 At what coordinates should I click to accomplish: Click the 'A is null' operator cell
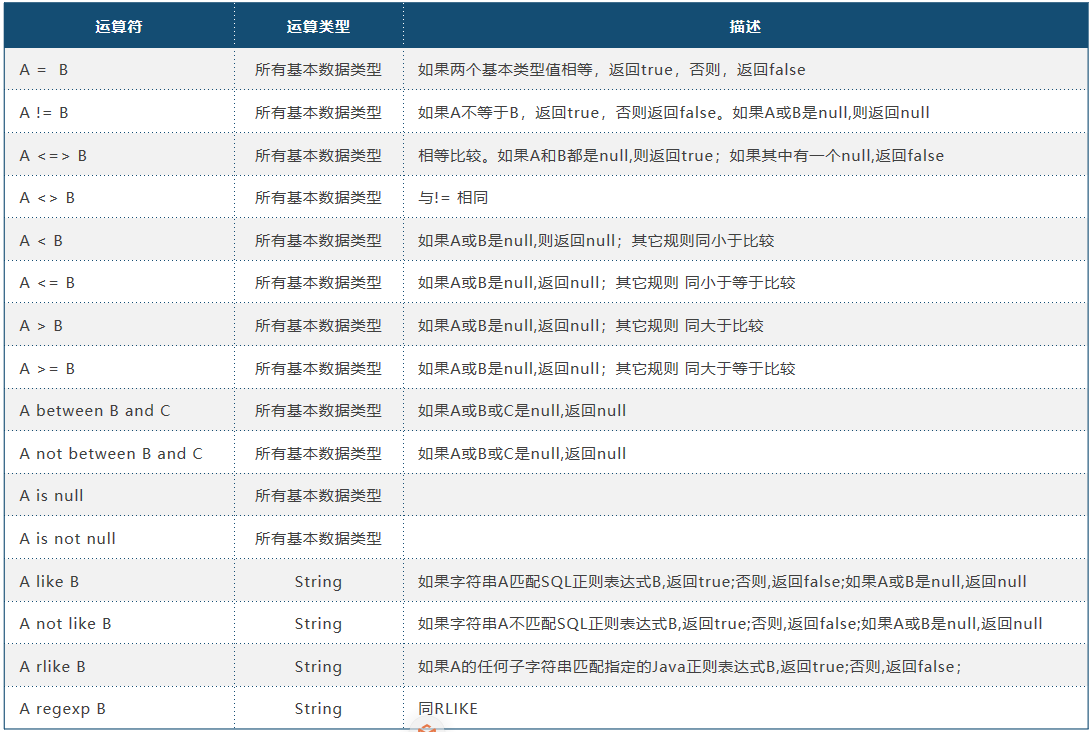tap(52, 496)
